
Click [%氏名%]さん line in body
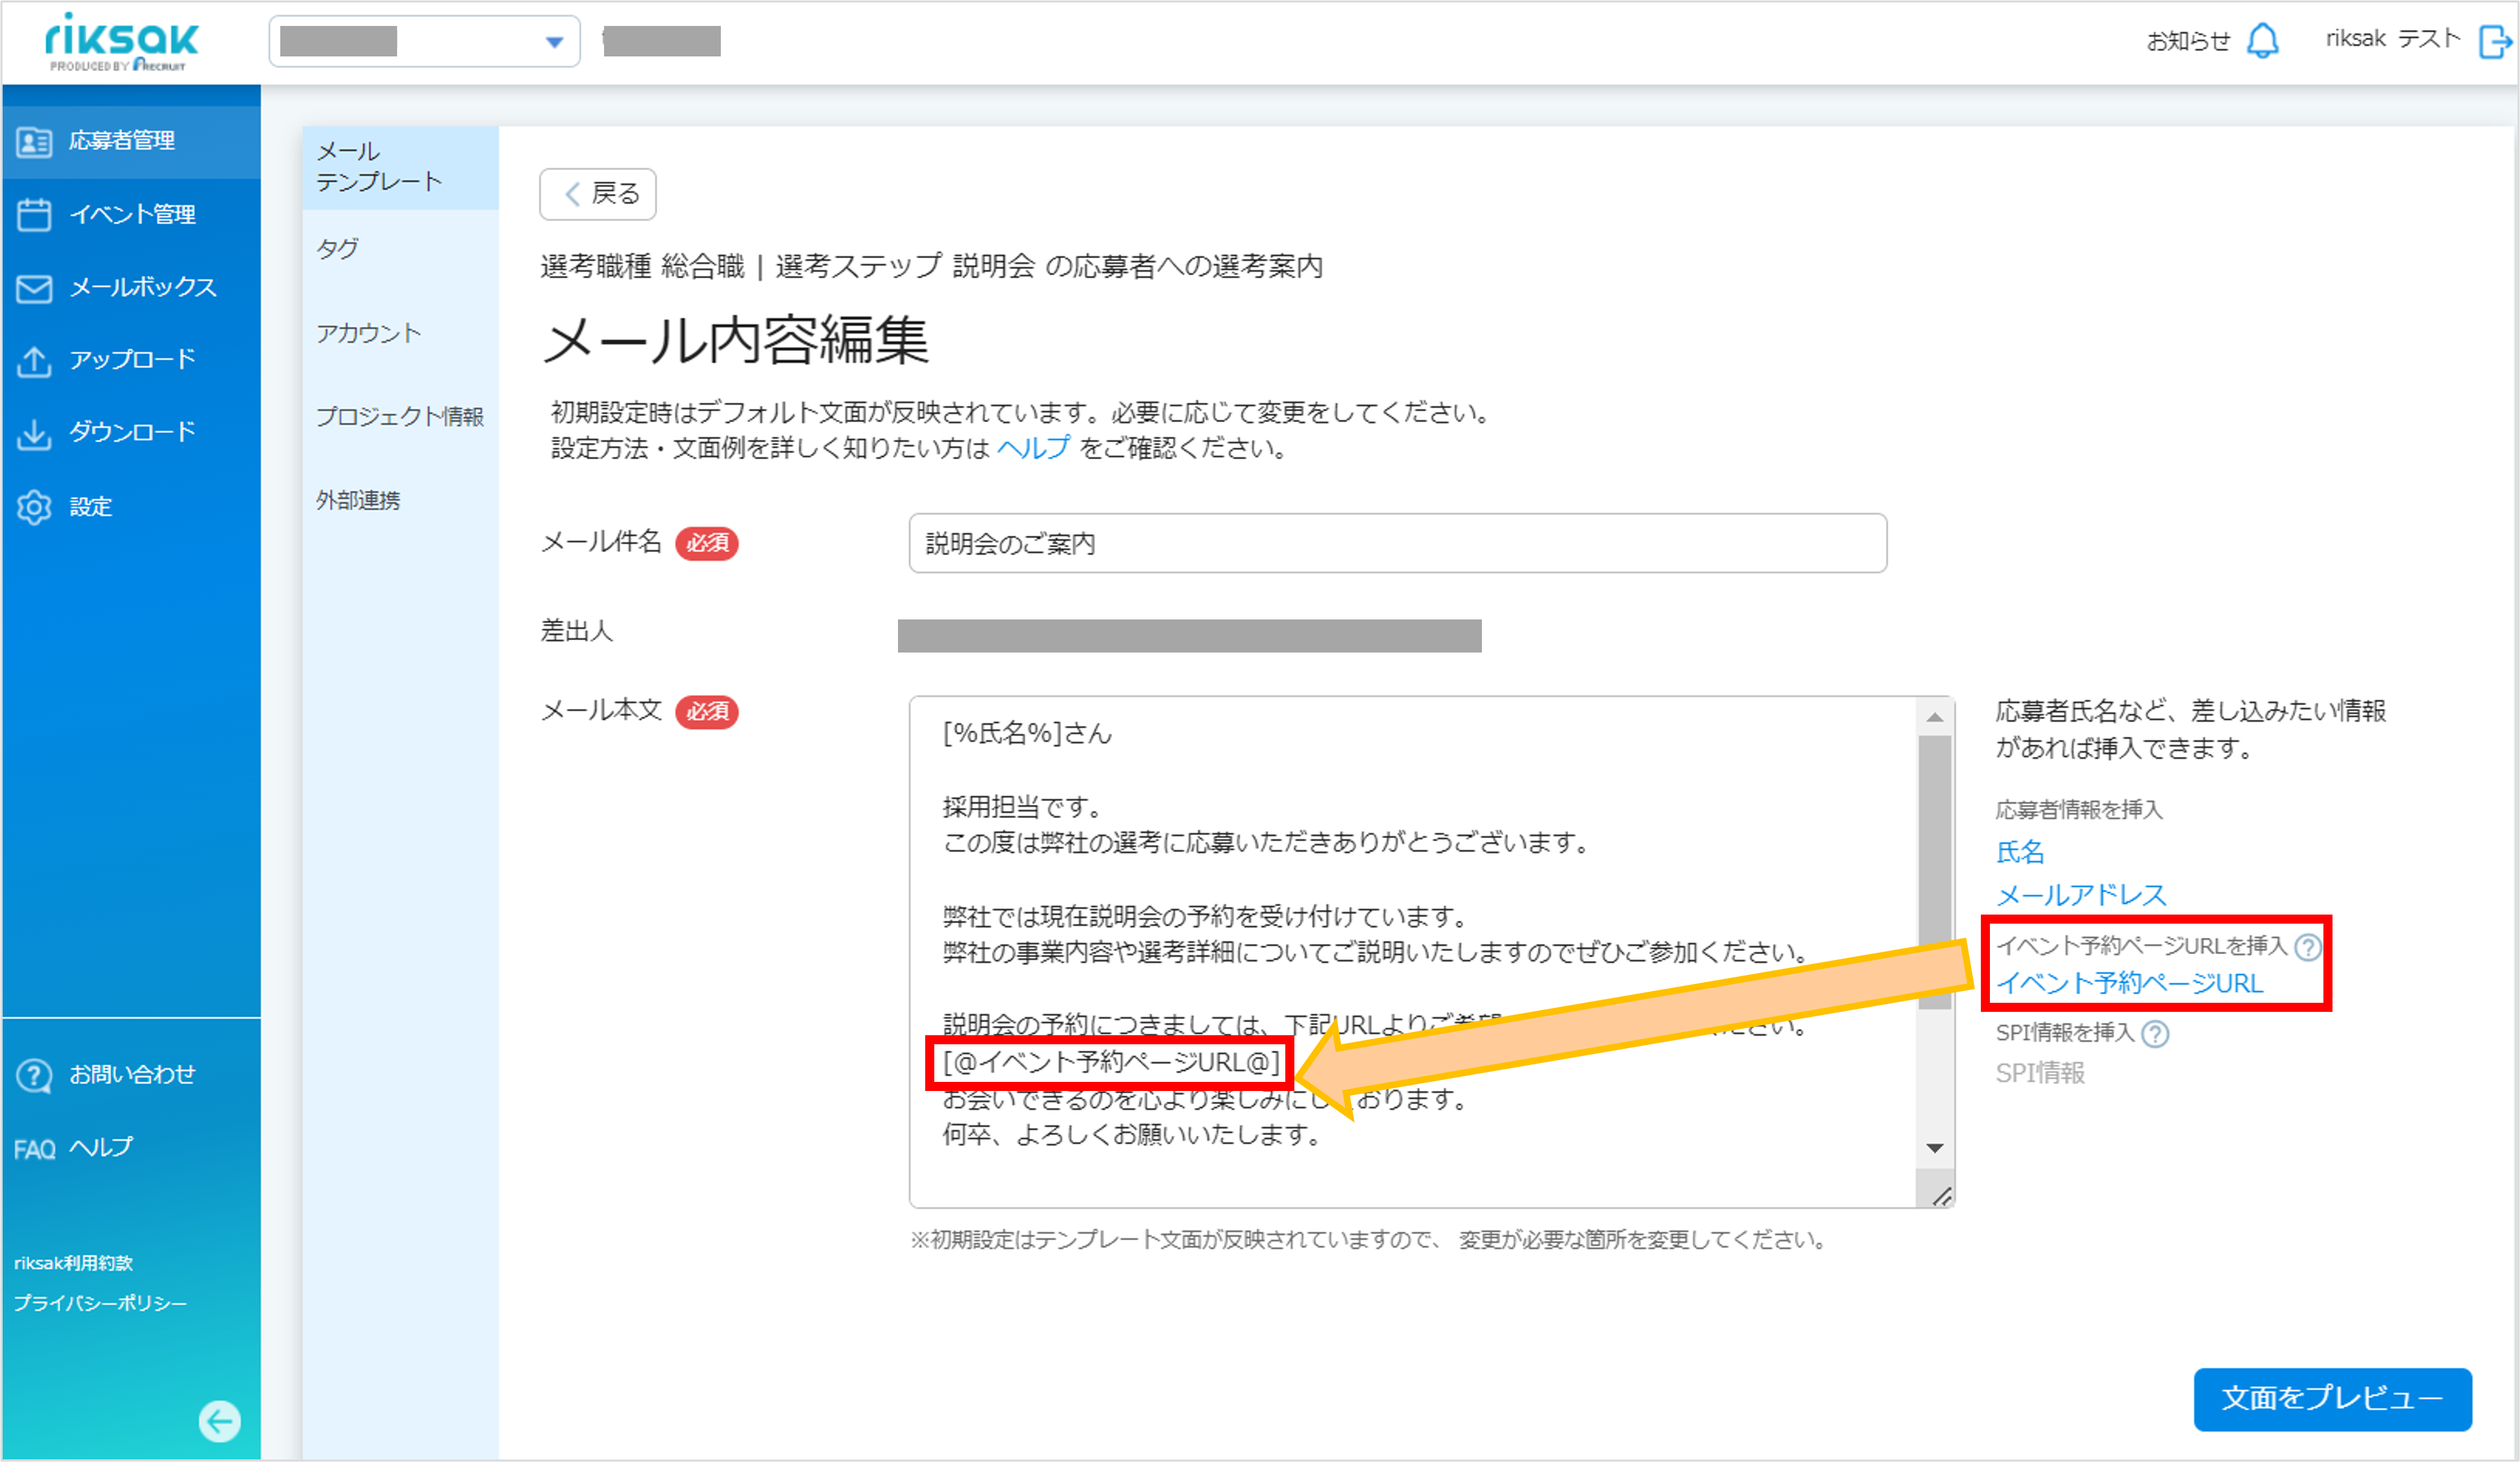tap(1027, 733)
